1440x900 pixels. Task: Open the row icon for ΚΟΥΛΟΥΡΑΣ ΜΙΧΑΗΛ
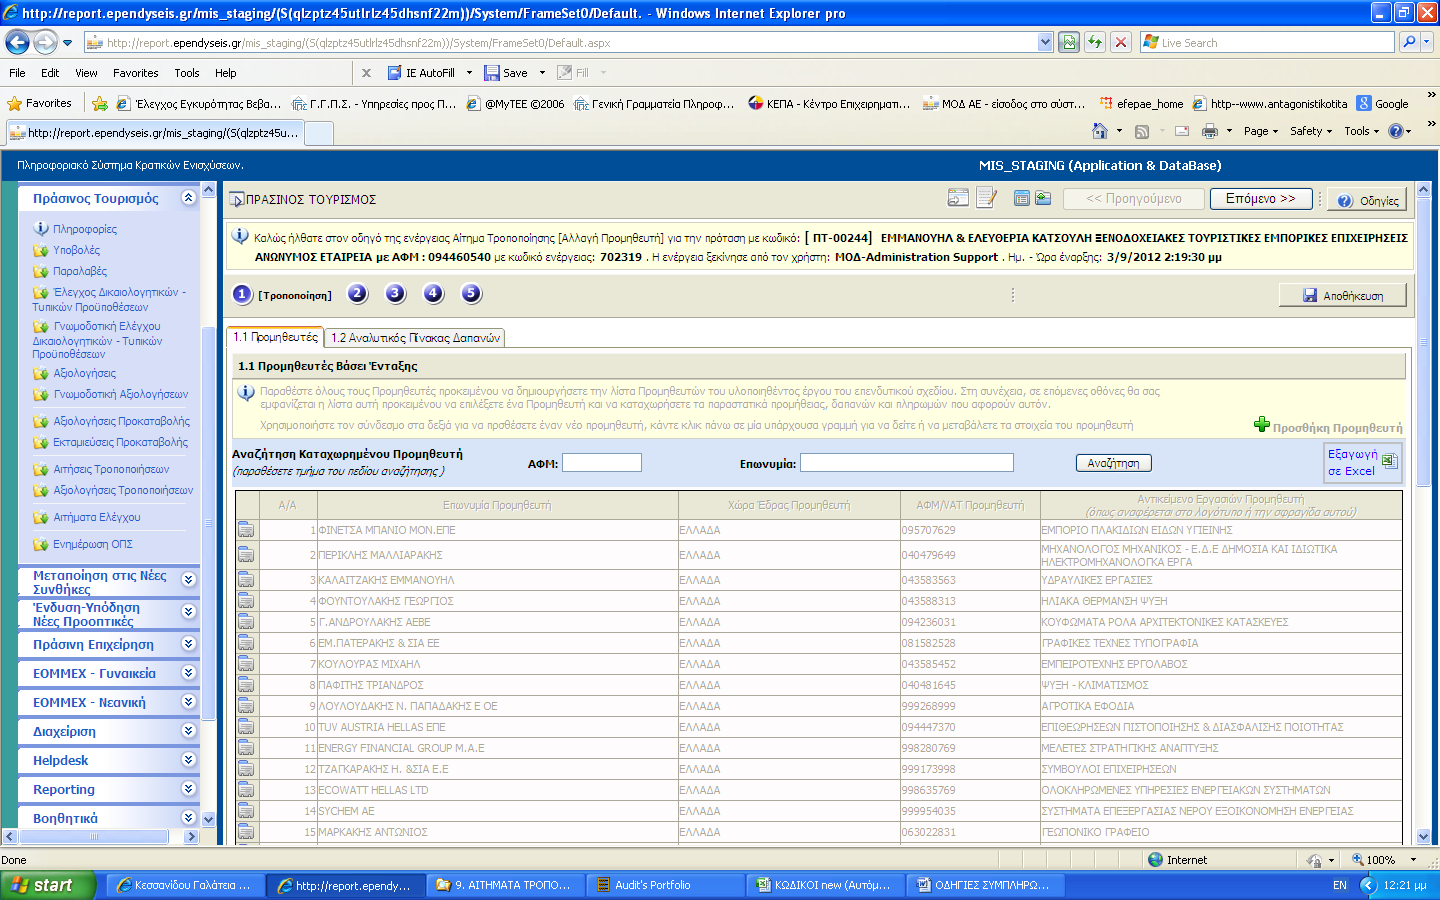tap(246, 664)
